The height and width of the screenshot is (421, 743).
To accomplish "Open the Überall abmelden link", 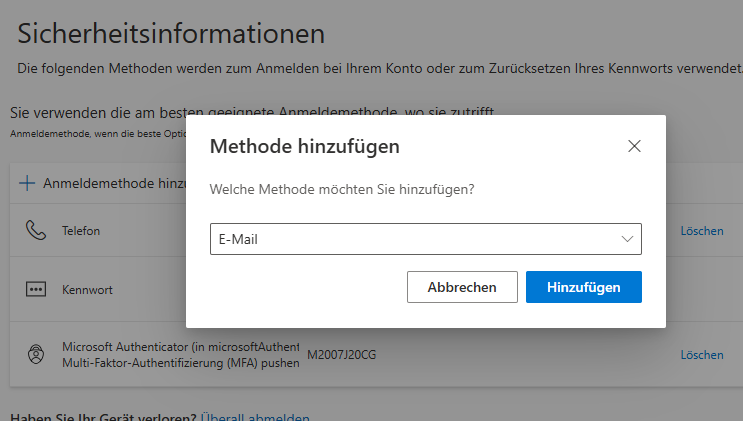I will click(x=255, y=417).
